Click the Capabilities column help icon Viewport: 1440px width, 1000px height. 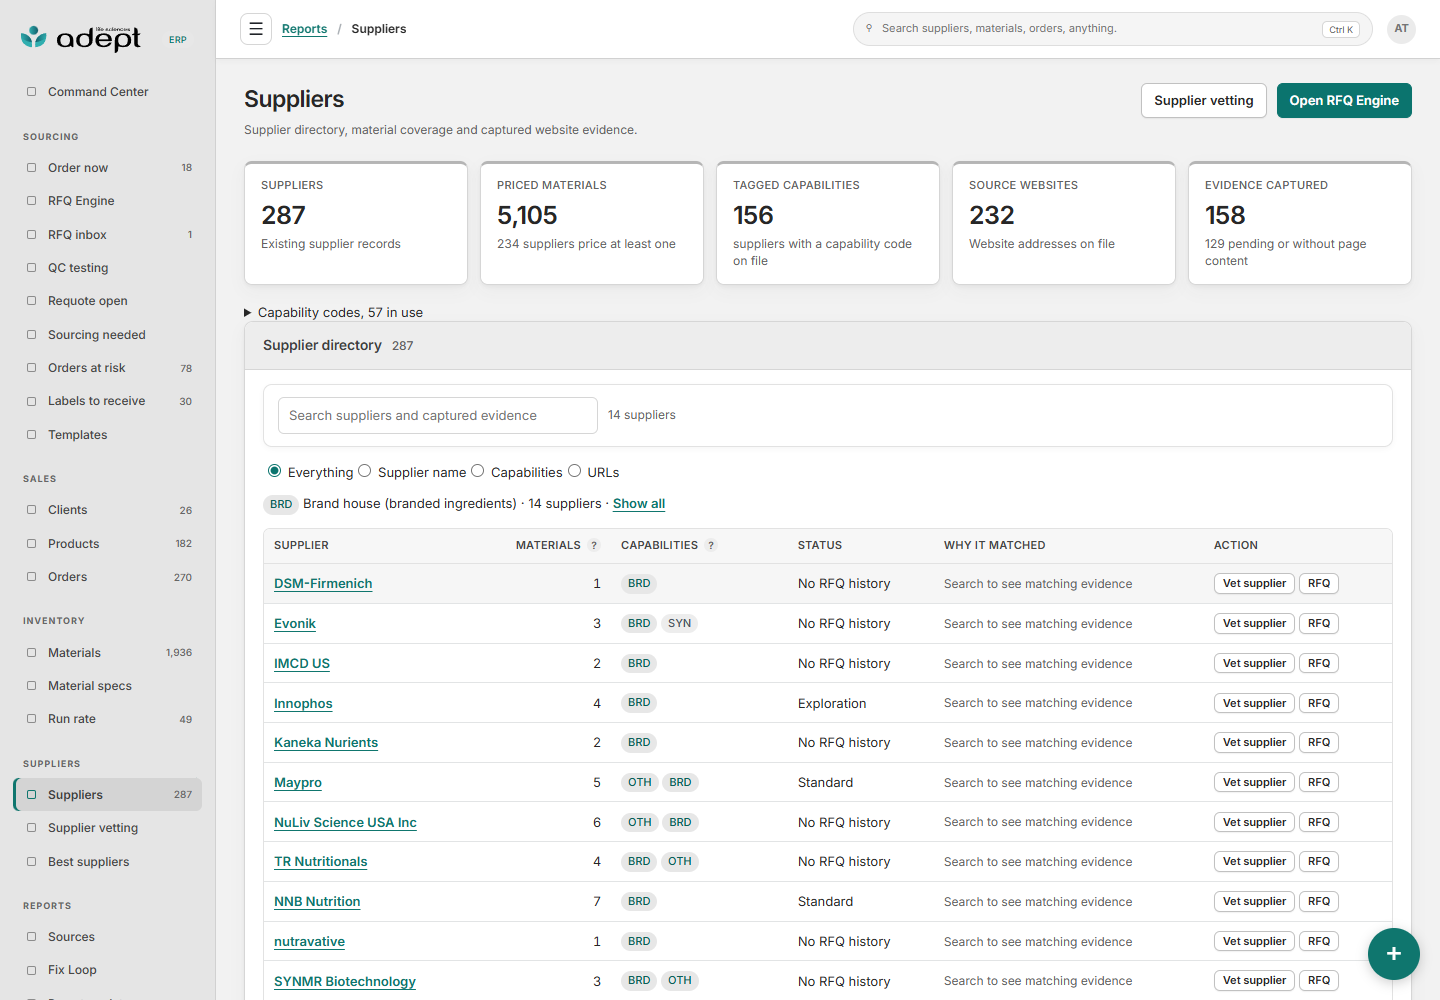711,546
